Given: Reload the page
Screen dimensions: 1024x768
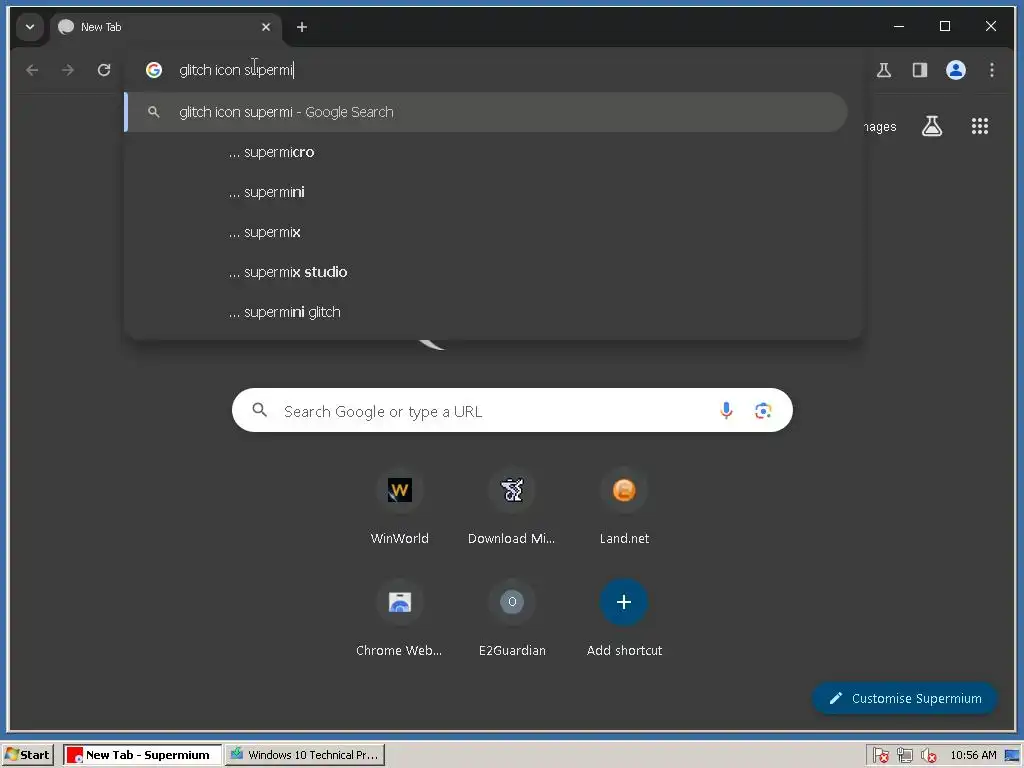Looking at the screenshot, I should (x=104, y=70).
